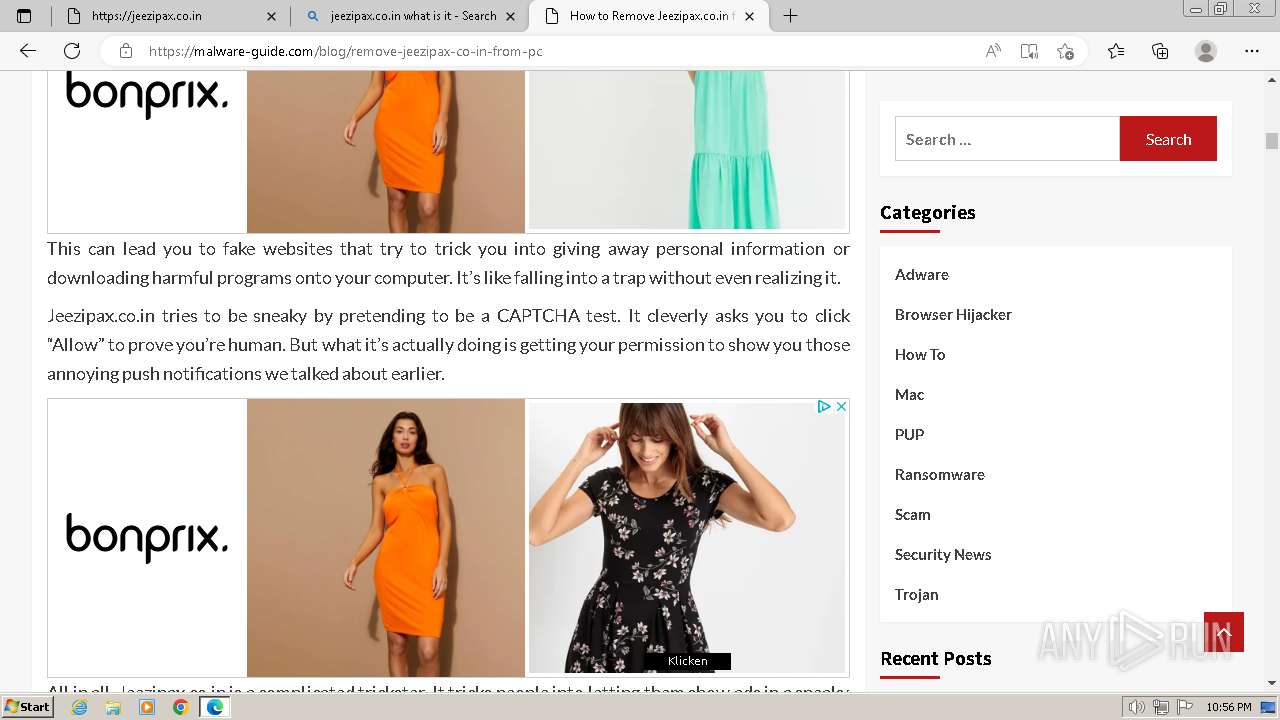Open the PUP category
This screenshot has width=1280, height=720.
(x=909, y=434)
